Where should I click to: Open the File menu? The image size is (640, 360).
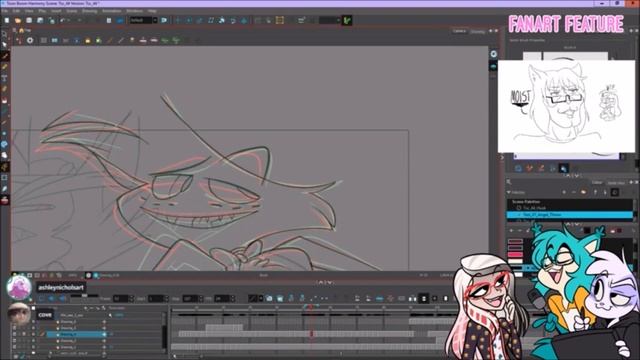click(5, 11)
